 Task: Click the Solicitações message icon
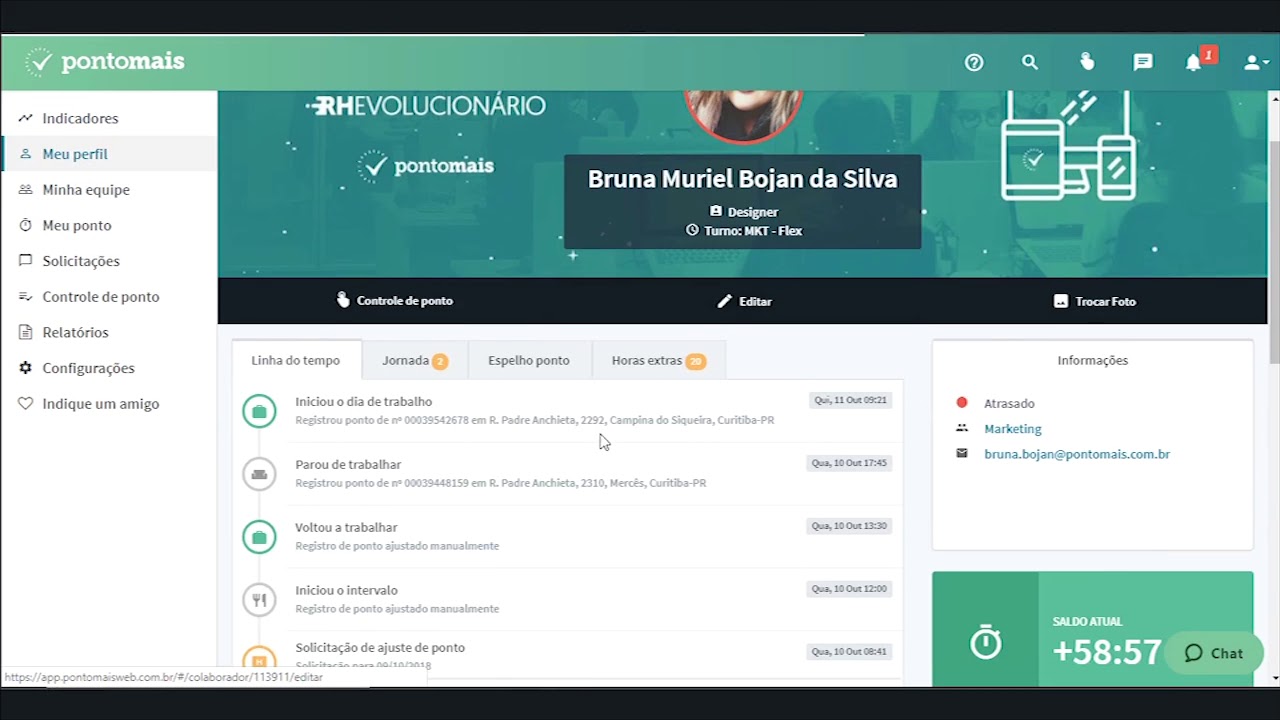tap(25, 261)
